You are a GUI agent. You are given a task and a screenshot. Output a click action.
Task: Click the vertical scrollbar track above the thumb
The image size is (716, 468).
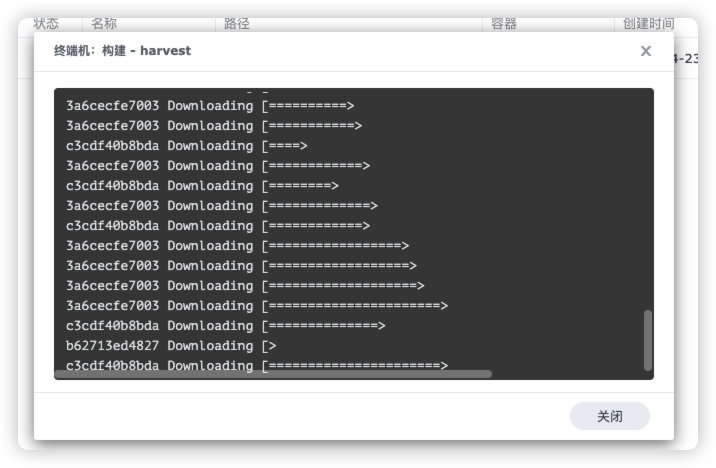pyautogui.click(x=647, y=200)
